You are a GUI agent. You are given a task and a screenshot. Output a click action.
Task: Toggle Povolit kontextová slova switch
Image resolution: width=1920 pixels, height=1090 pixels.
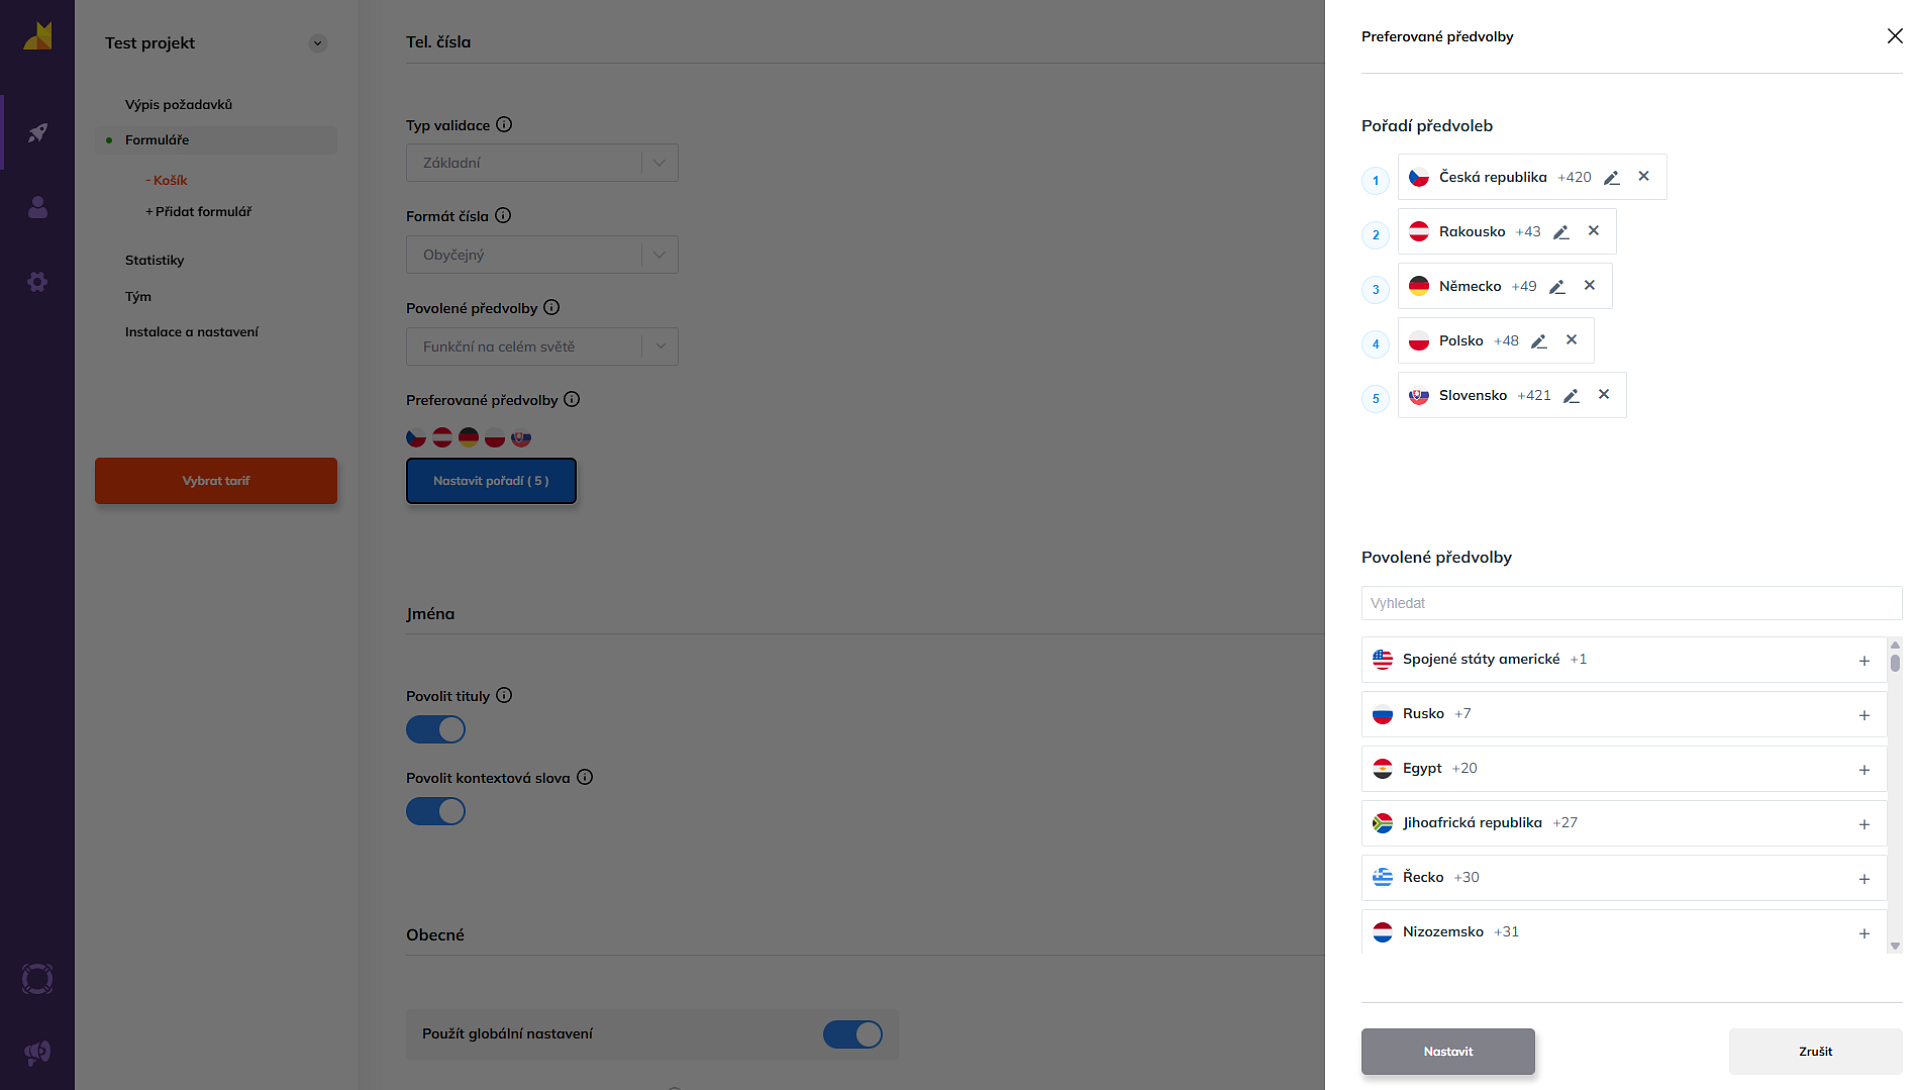pos(436,812)
